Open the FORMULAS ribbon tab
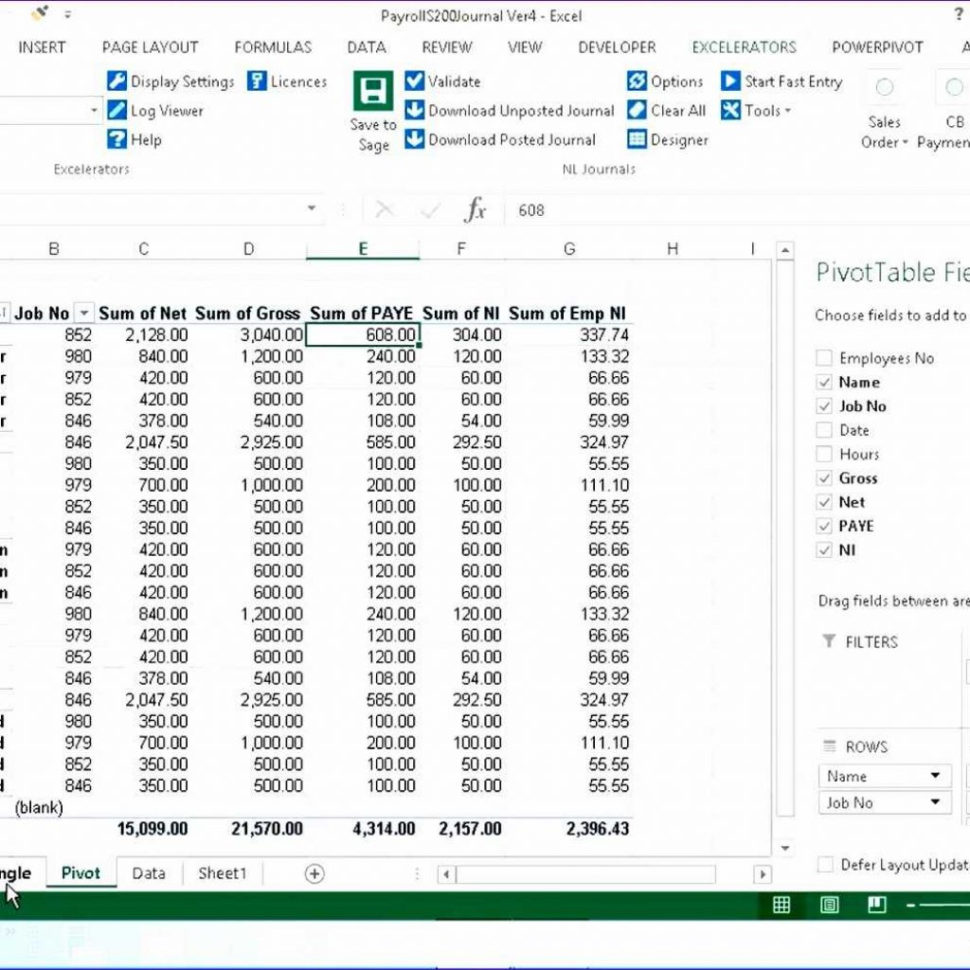Screen dimensions: 970x970 pos(273,47)
